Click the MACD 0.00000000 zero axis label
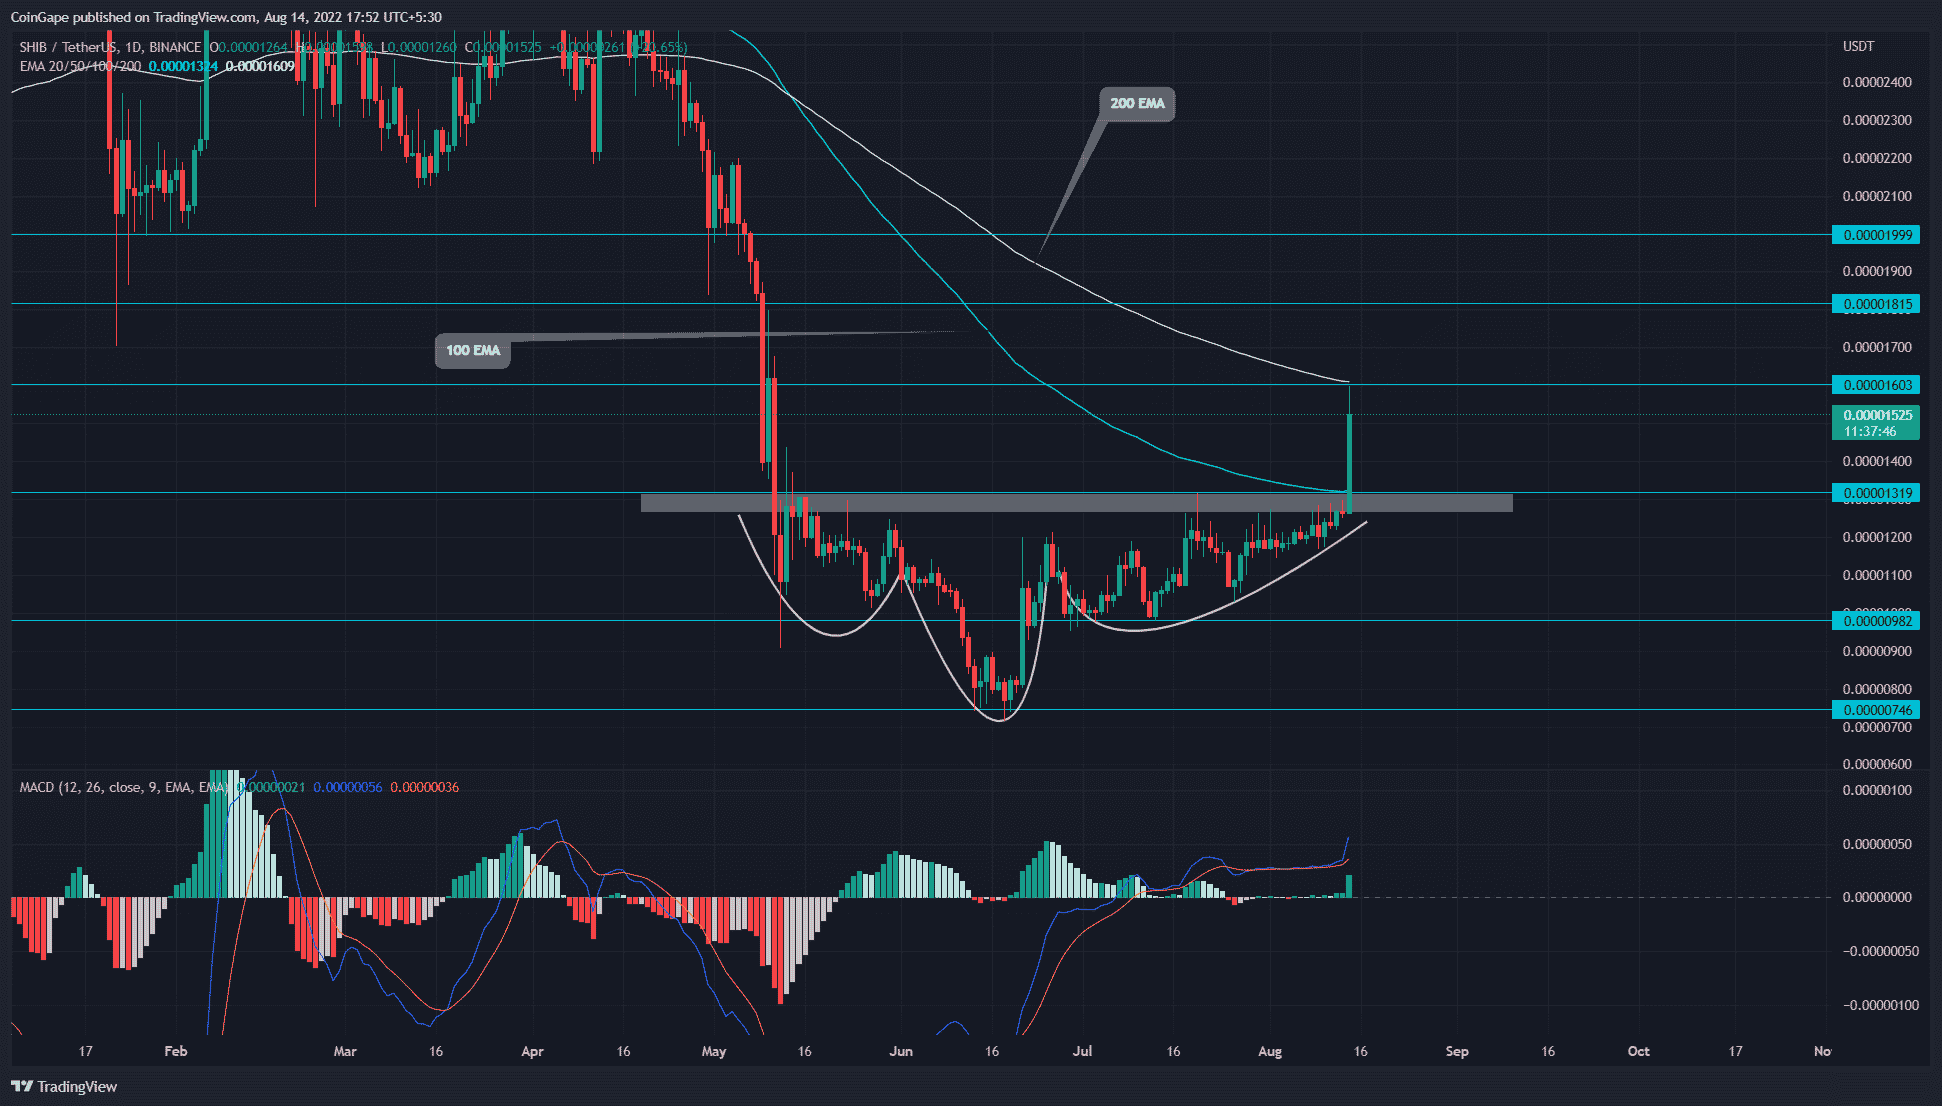 click(1877, 897)
